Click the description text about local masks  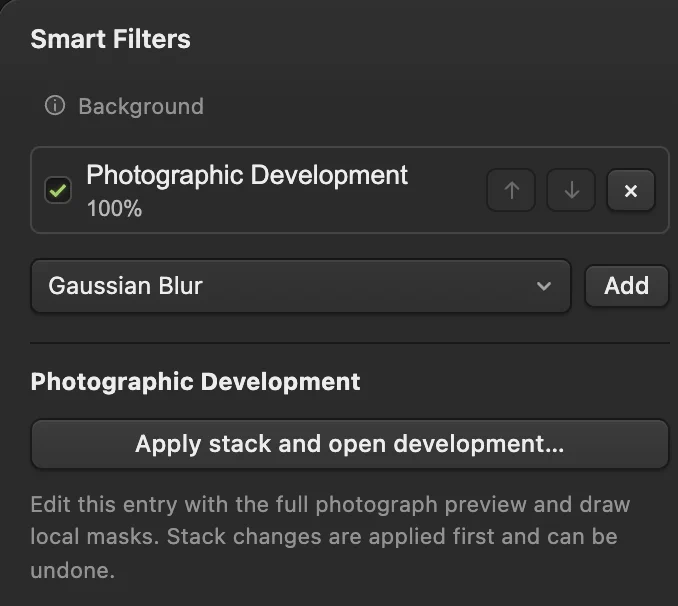[329, 537]
